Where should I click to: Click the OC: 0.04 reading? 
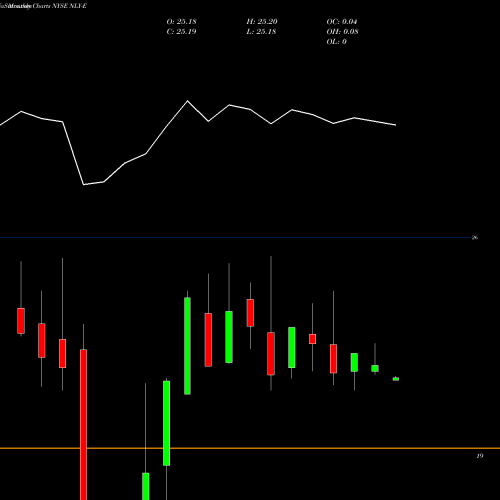click(x=342, y=22)
